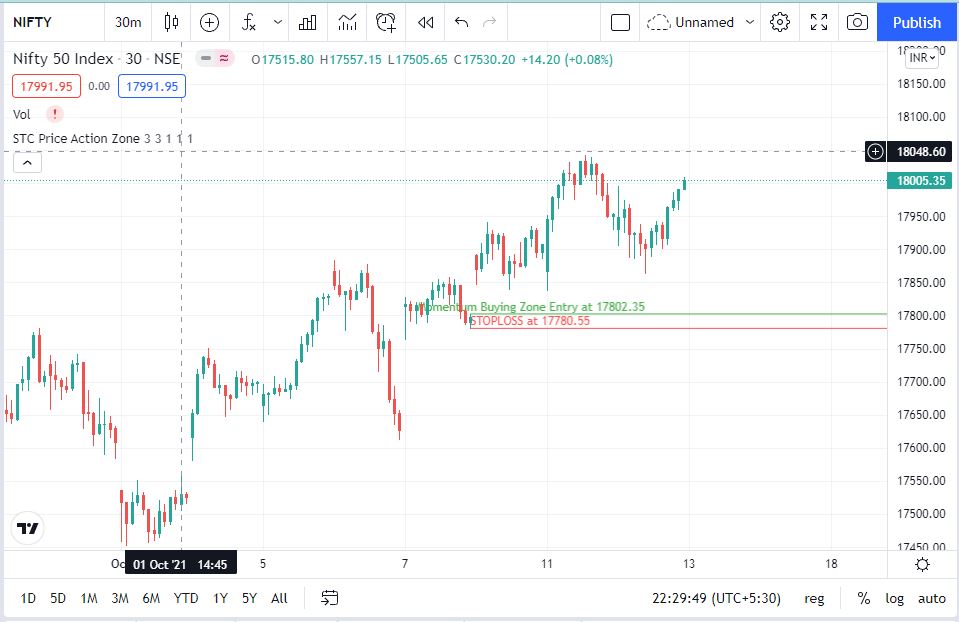Image resolution: width=959 pixels, height=622 pixels.
Task: Toggle the log scale option
Action: [x=894, y=598]
